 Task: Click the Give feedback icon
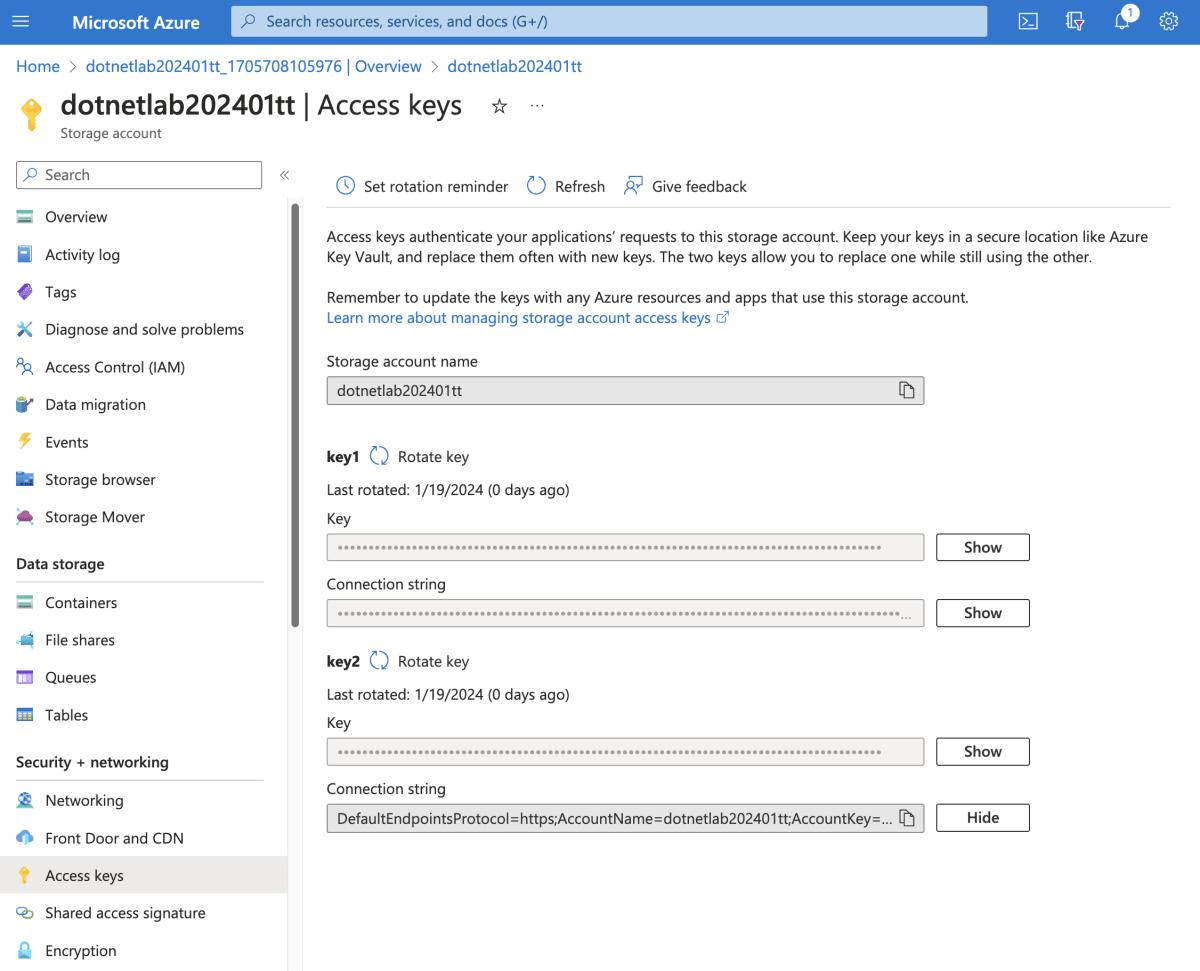pos(633,186)
